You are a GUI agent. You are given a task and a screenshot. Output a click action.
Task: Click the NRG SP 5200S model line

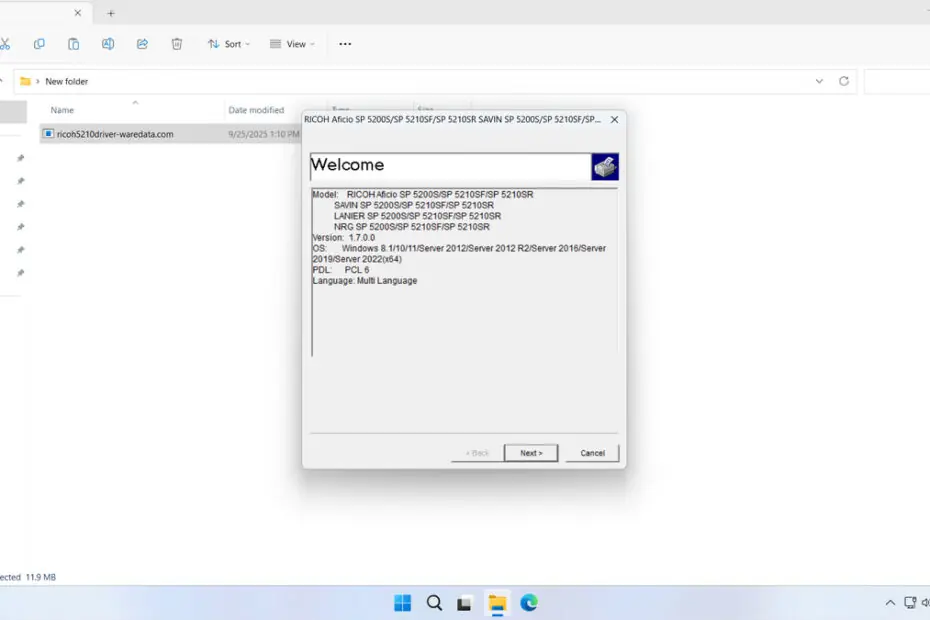pos(412,227)
